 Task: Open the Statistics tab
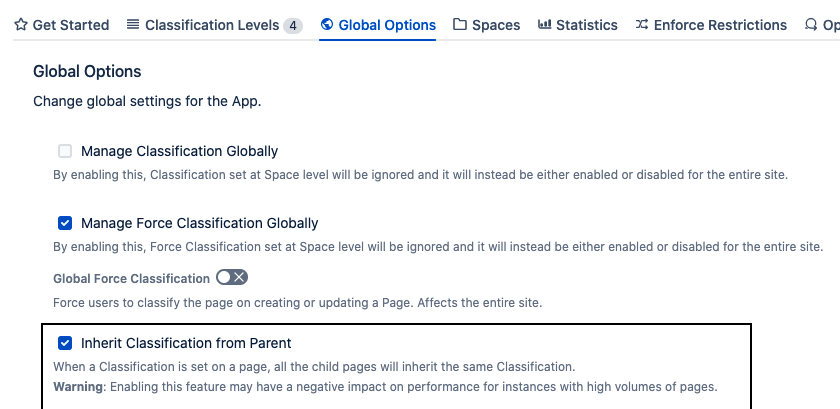point(587,25)
